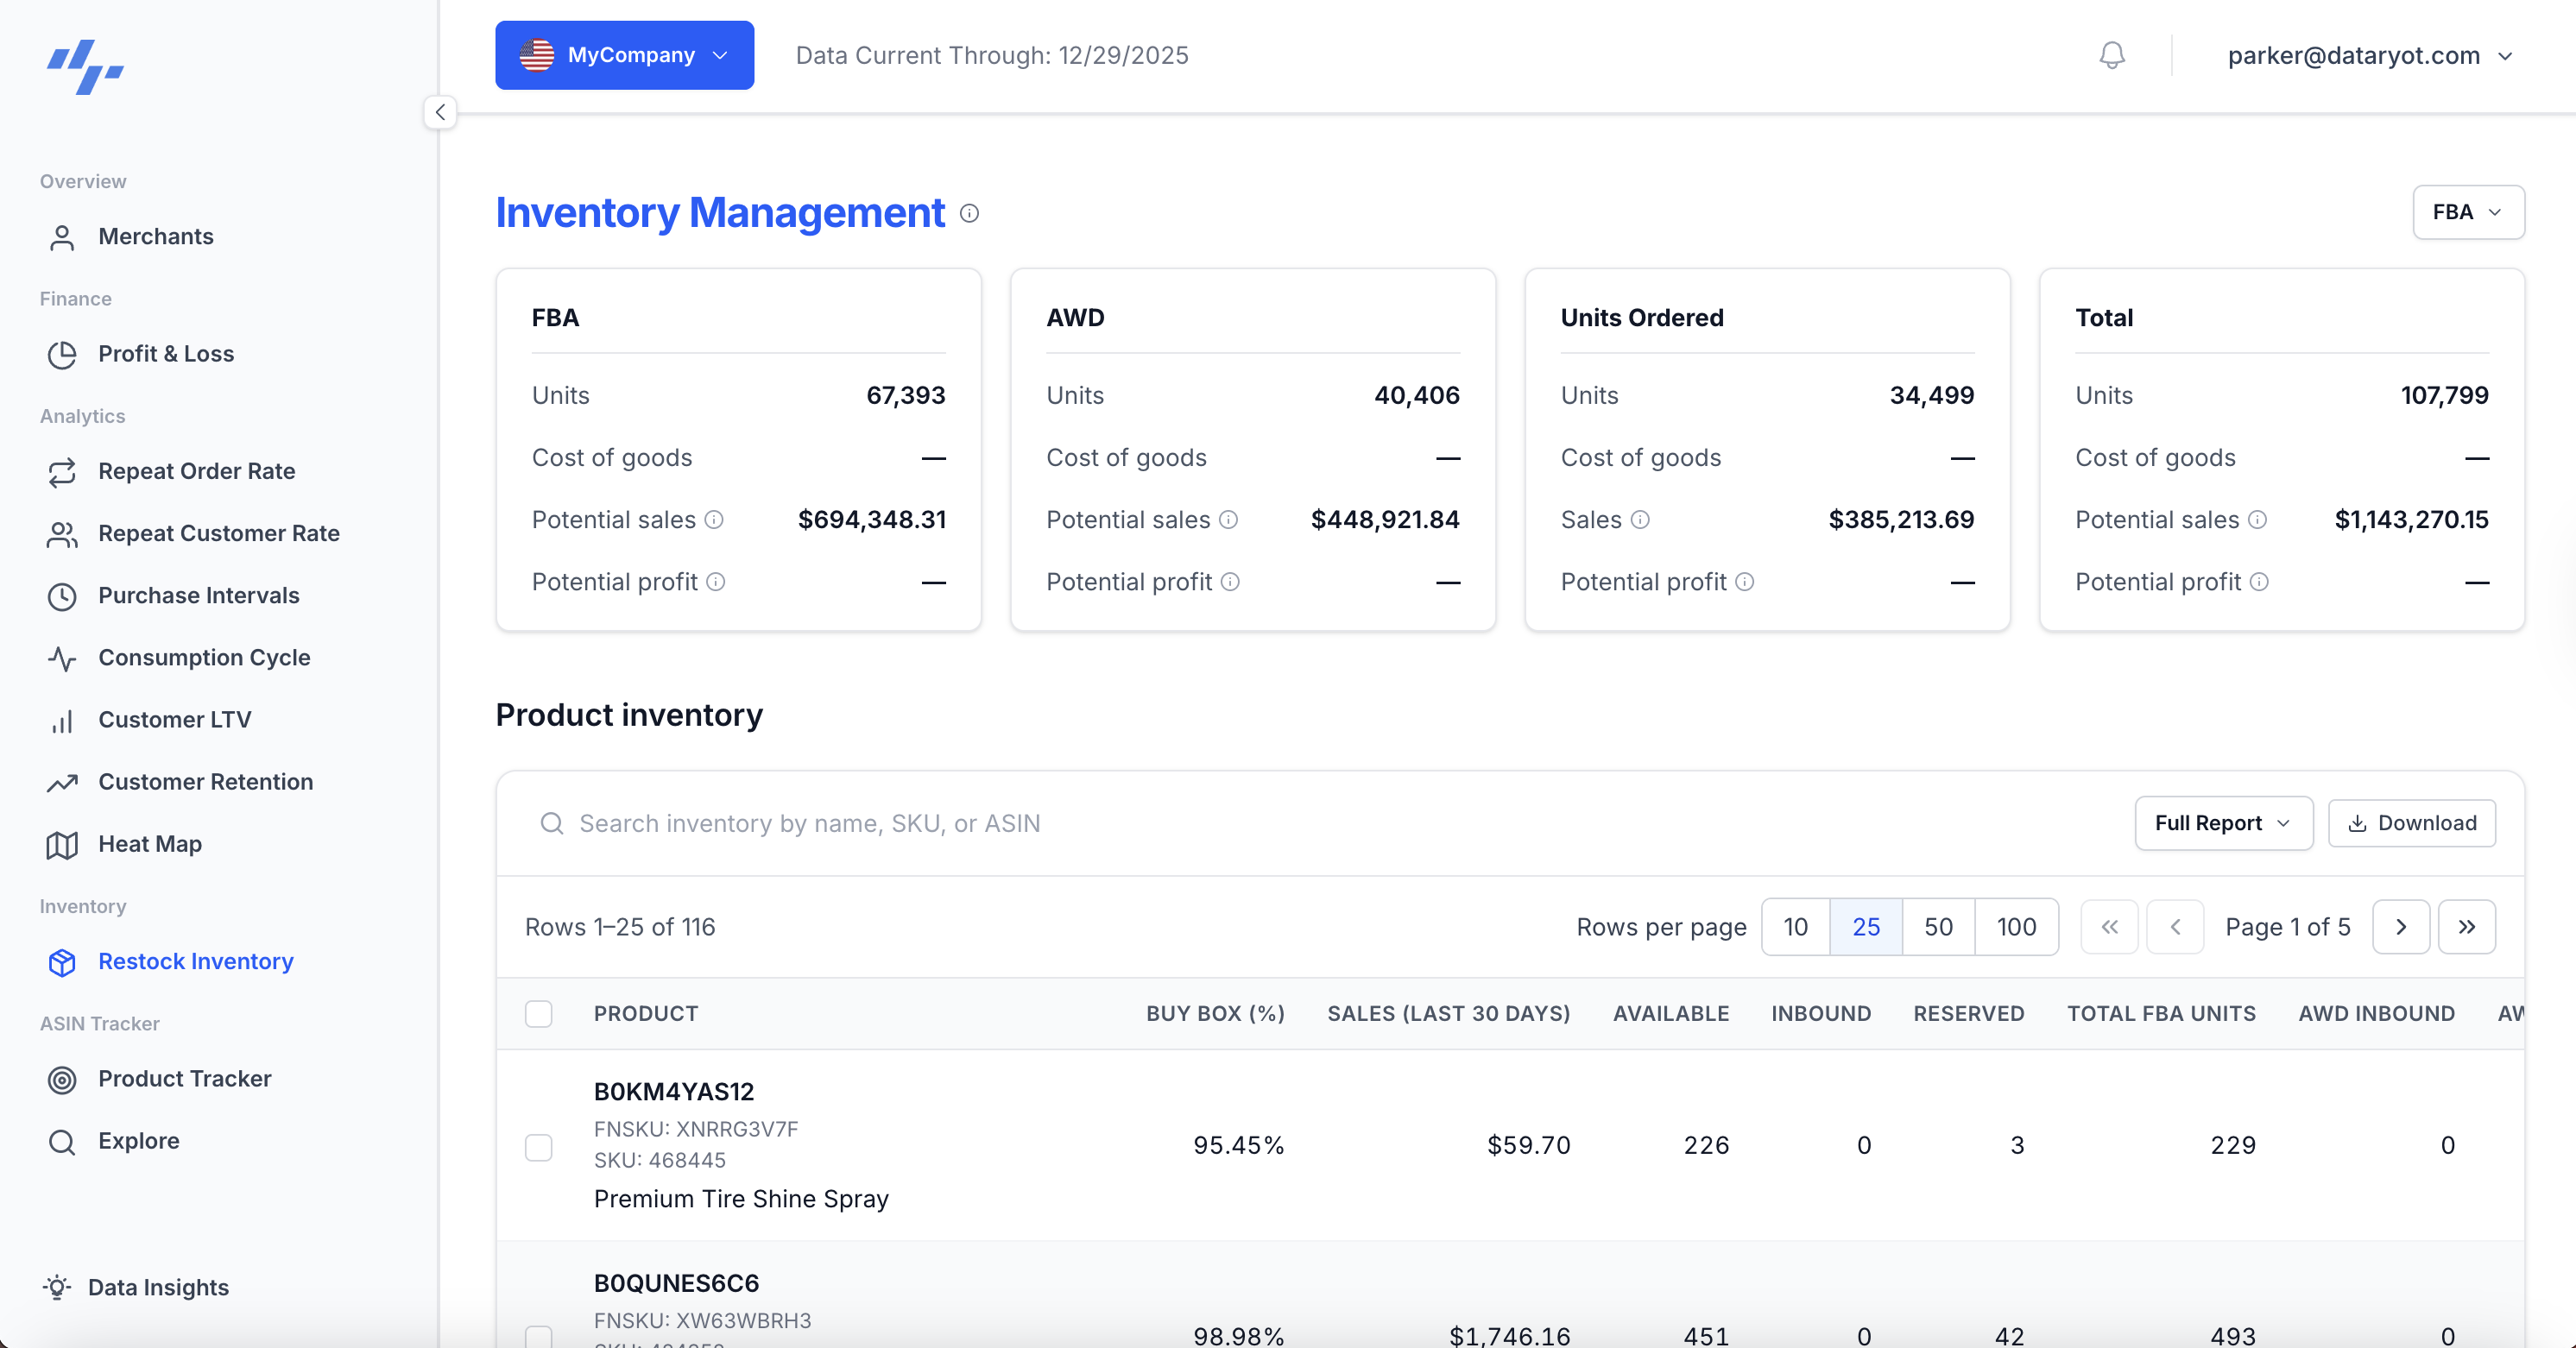Open the FBA filter dropdown
The height and width of the screenshot is (1348, 2576).
tap(2468, 212)
